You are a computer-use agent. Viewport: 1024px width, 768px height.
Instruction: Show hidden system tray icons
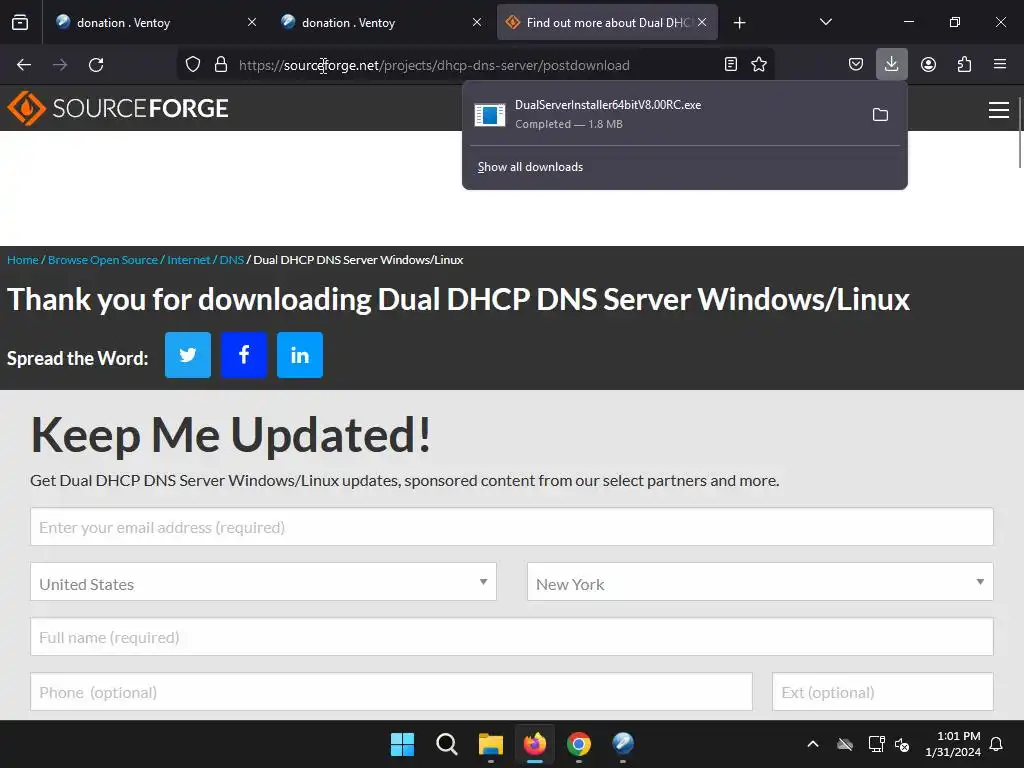click(813, 744)
